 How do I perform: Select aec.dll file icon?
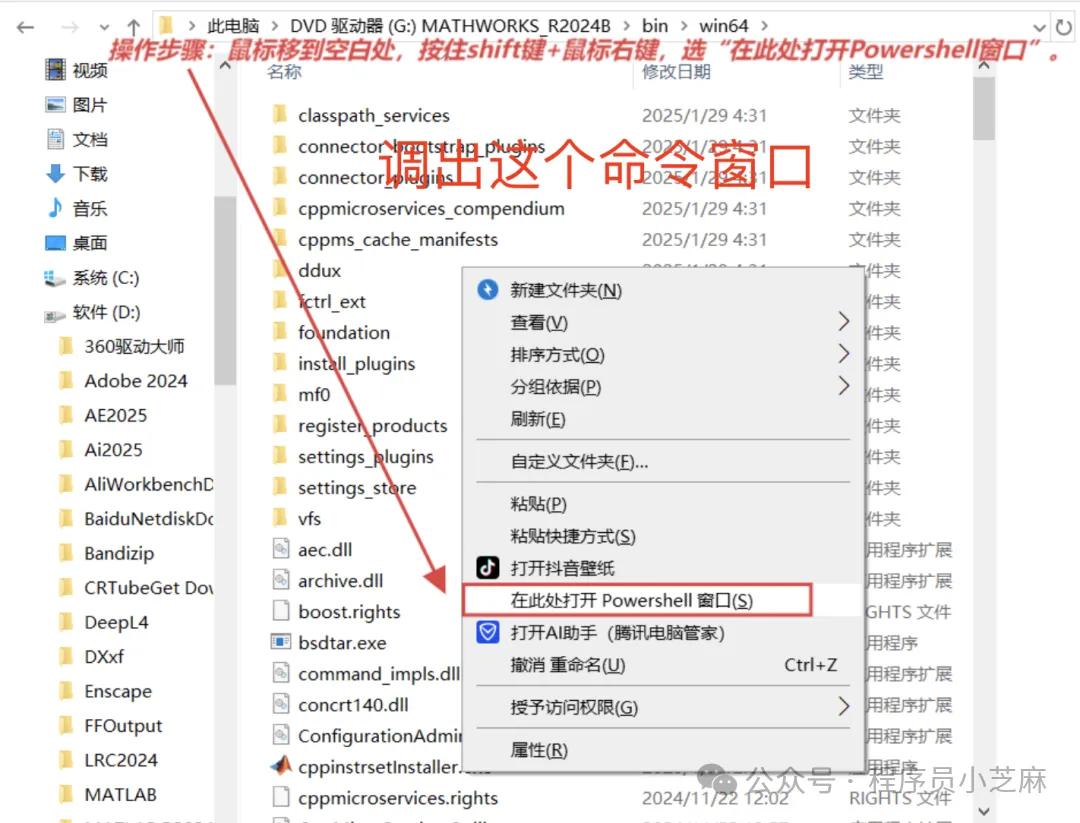[x=280, y=549]
